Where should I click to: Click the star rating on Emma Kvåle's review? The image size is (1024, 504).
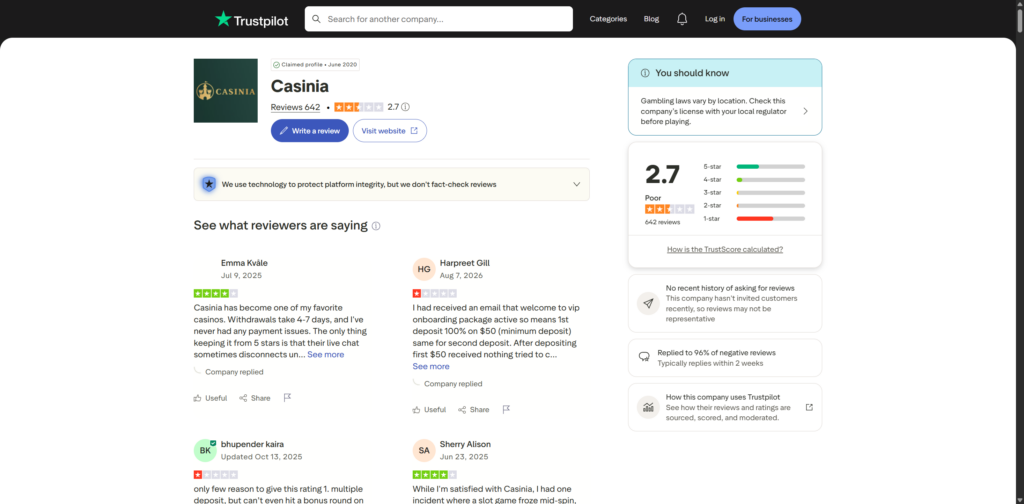pos(216,294)
